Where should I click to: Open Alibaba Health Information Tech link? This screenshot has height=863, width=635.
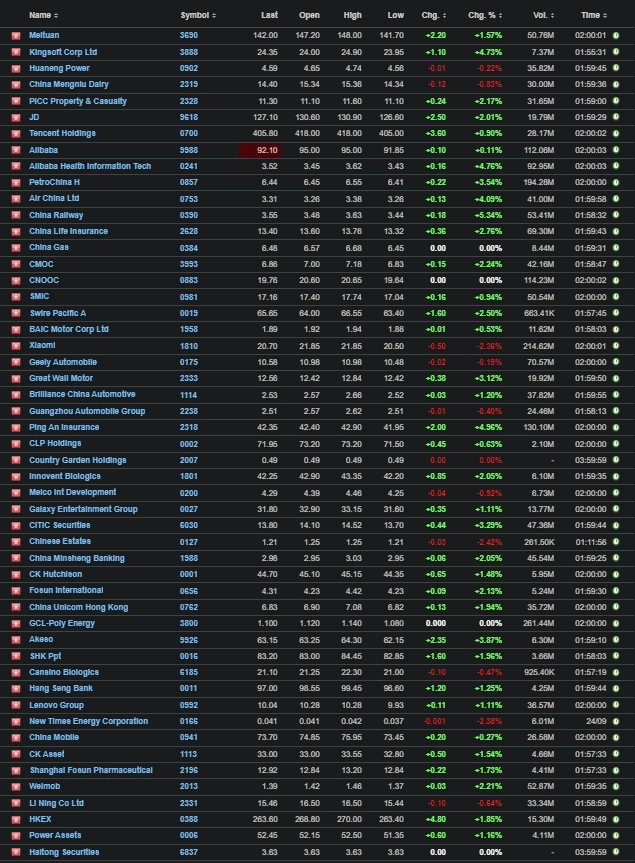90,166
